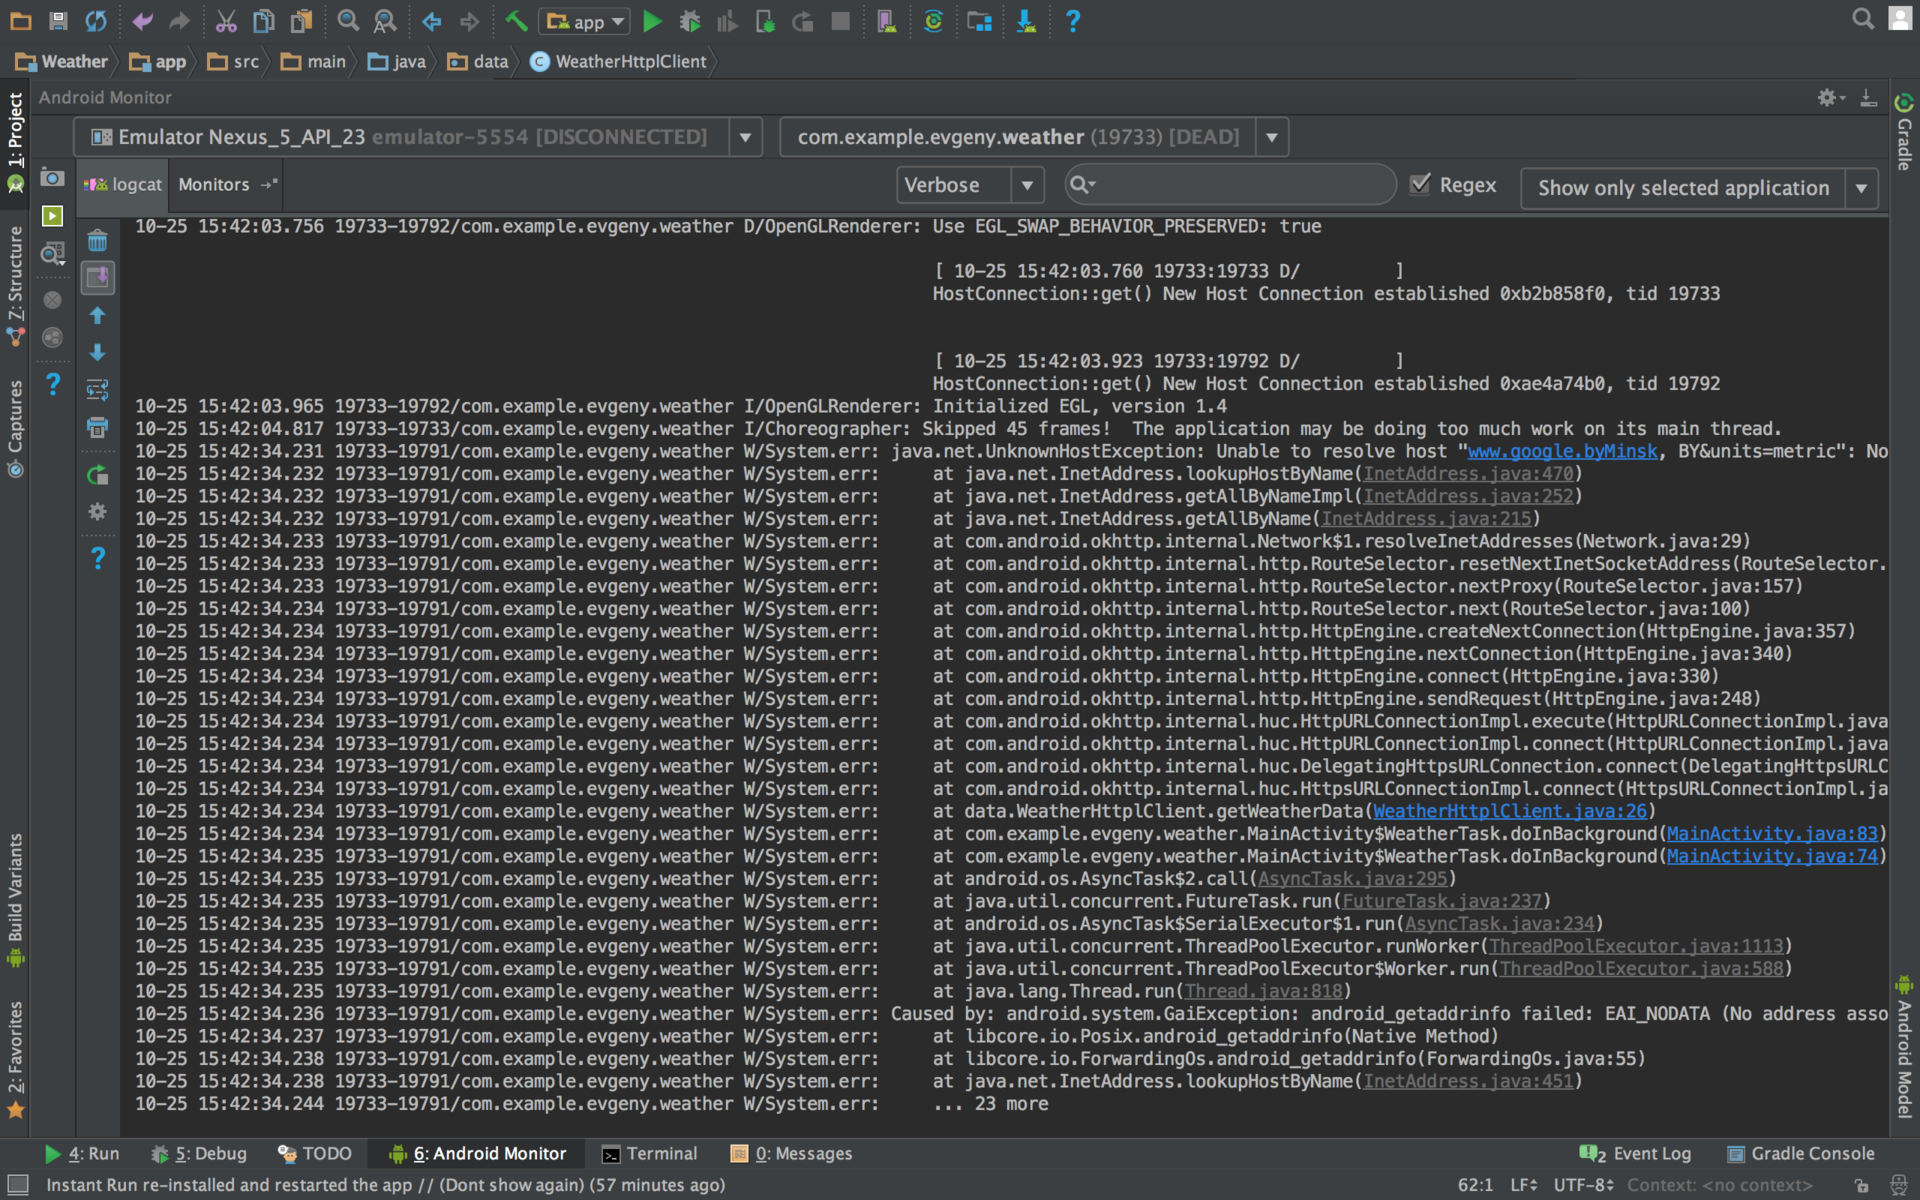The image size is (1920, 1200).
Task: Open the Gradle Console panel
Action: point(1801,1153)
